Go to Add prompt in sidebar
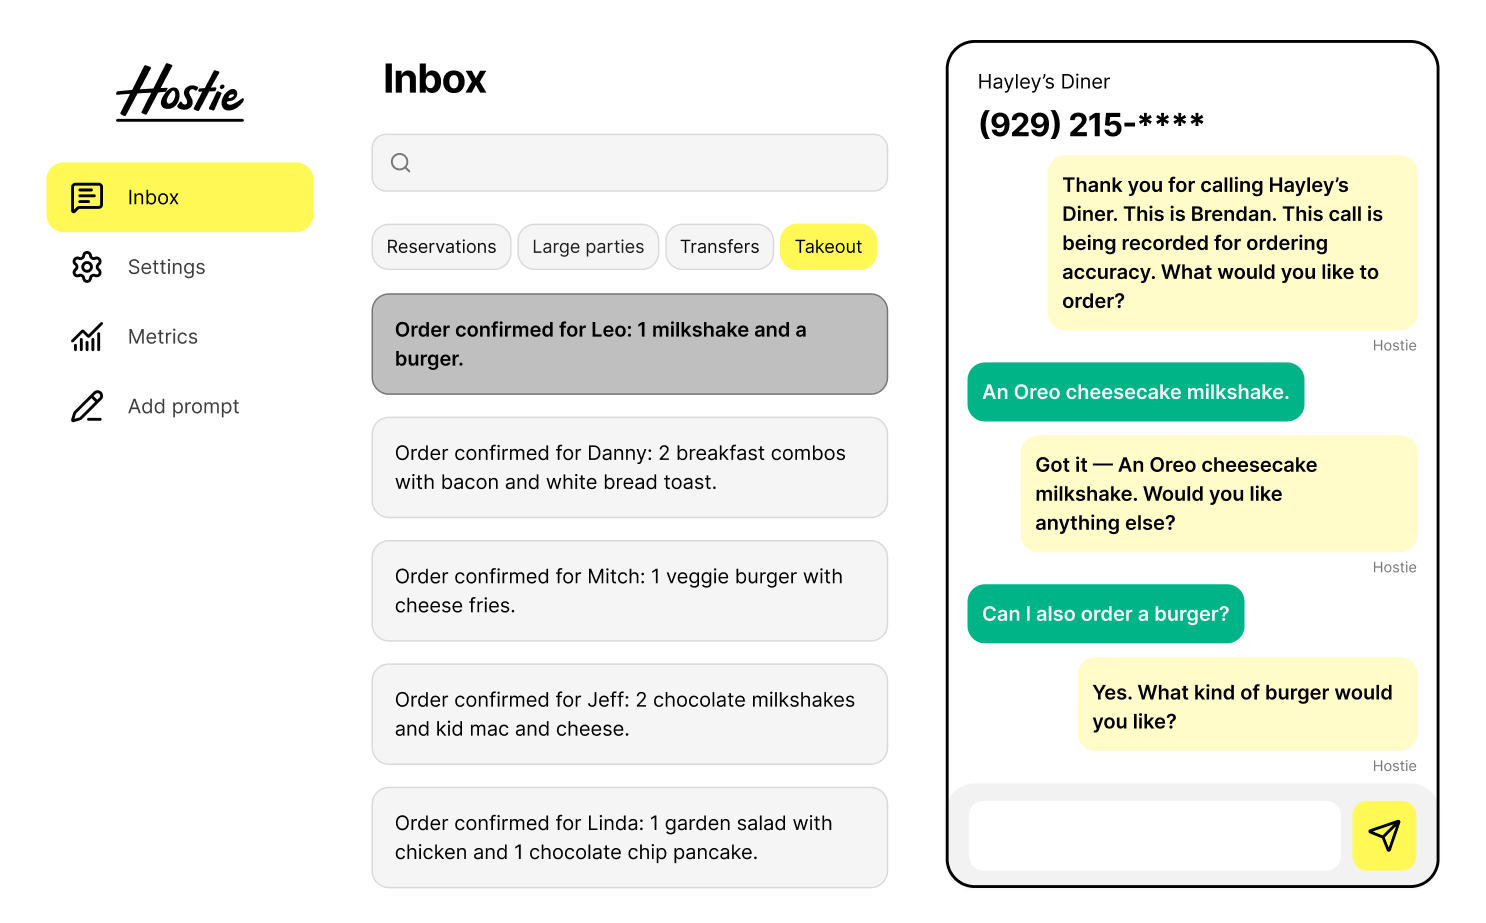 (x=184, y=406)
